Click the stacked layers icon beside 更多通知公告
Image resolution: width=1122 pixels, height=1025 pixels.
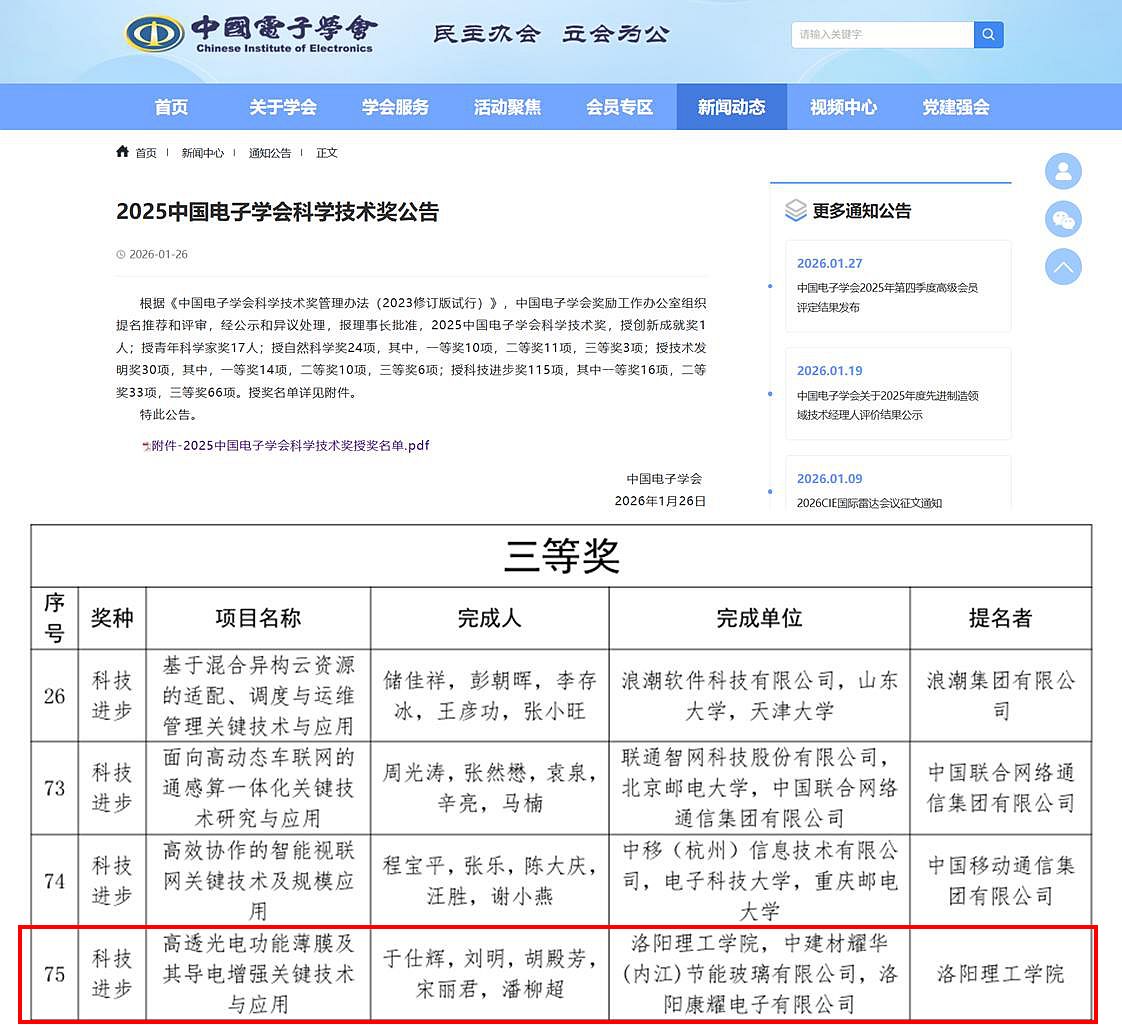[795, 211]
